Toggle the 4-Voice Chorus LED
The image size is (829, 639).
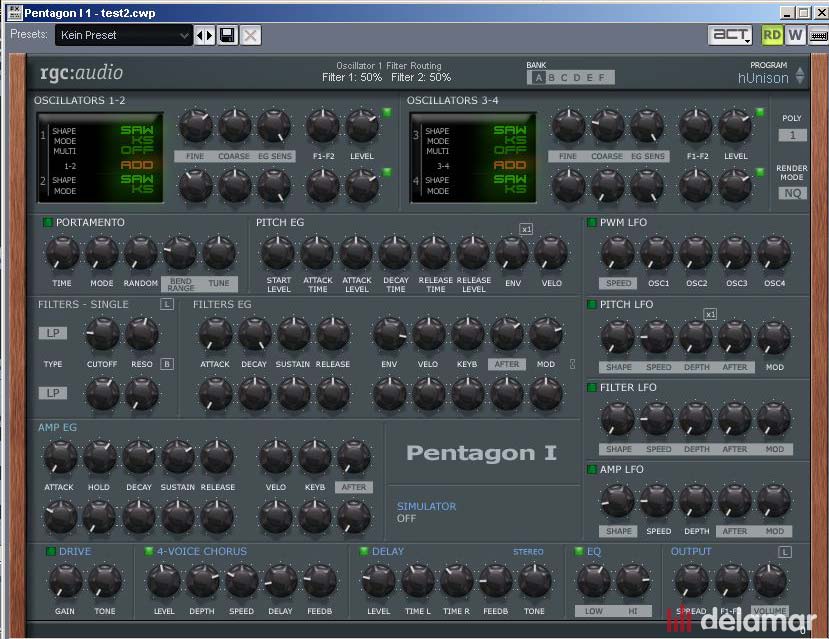pyautogui.click(x=149, y=551)
